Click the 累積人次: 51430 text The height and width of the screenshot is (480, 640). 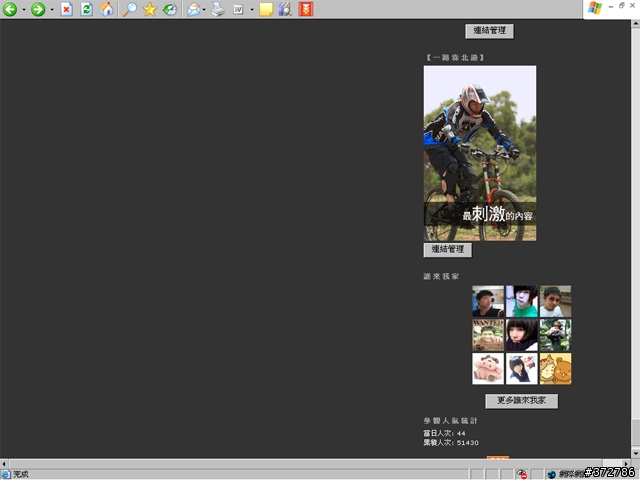(451, 442)
